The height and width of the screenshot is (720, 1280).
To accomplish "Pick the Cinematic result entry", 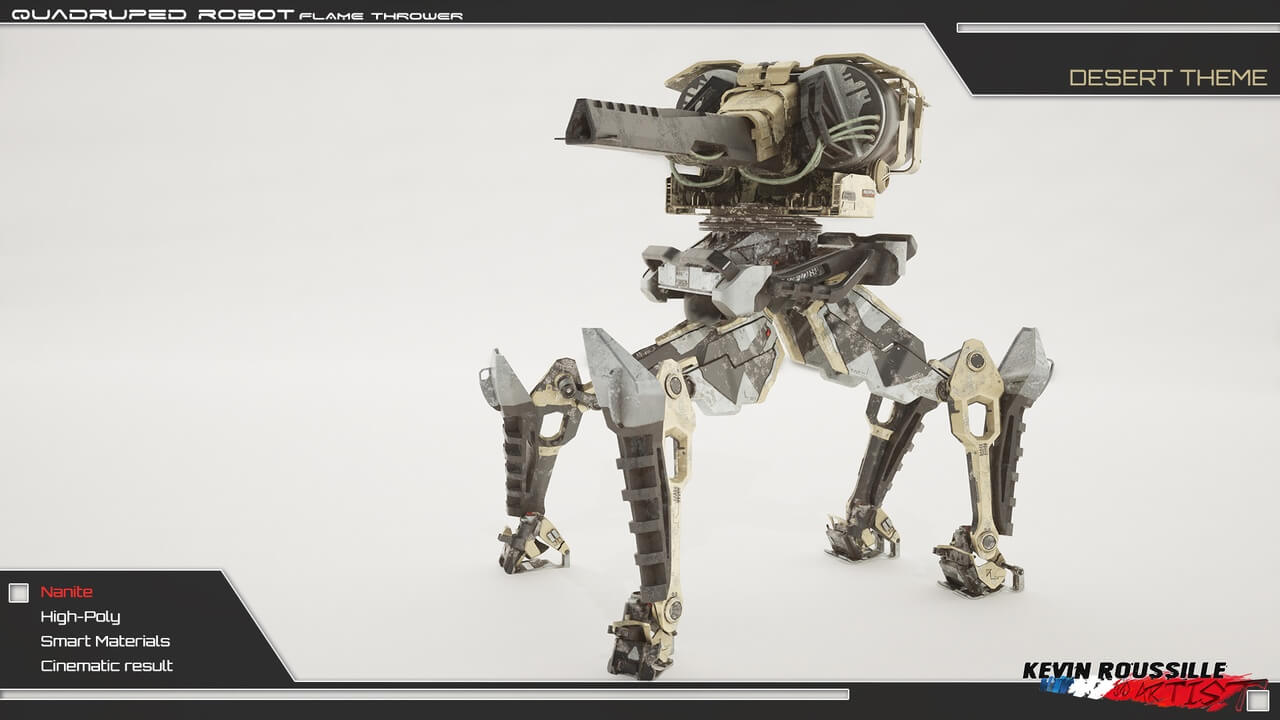I will click(x=107, y=666).
